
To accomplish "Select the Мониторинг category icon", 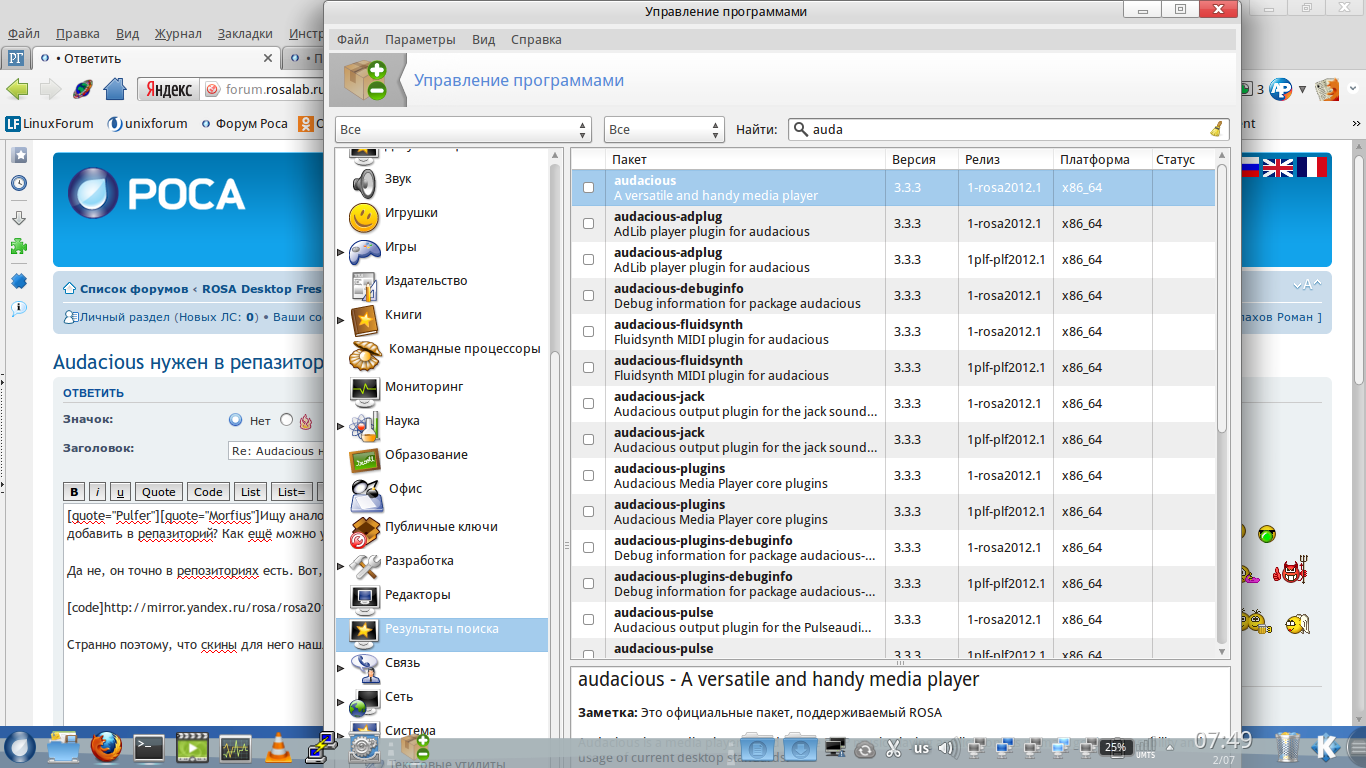I will (x=364, y=388).
